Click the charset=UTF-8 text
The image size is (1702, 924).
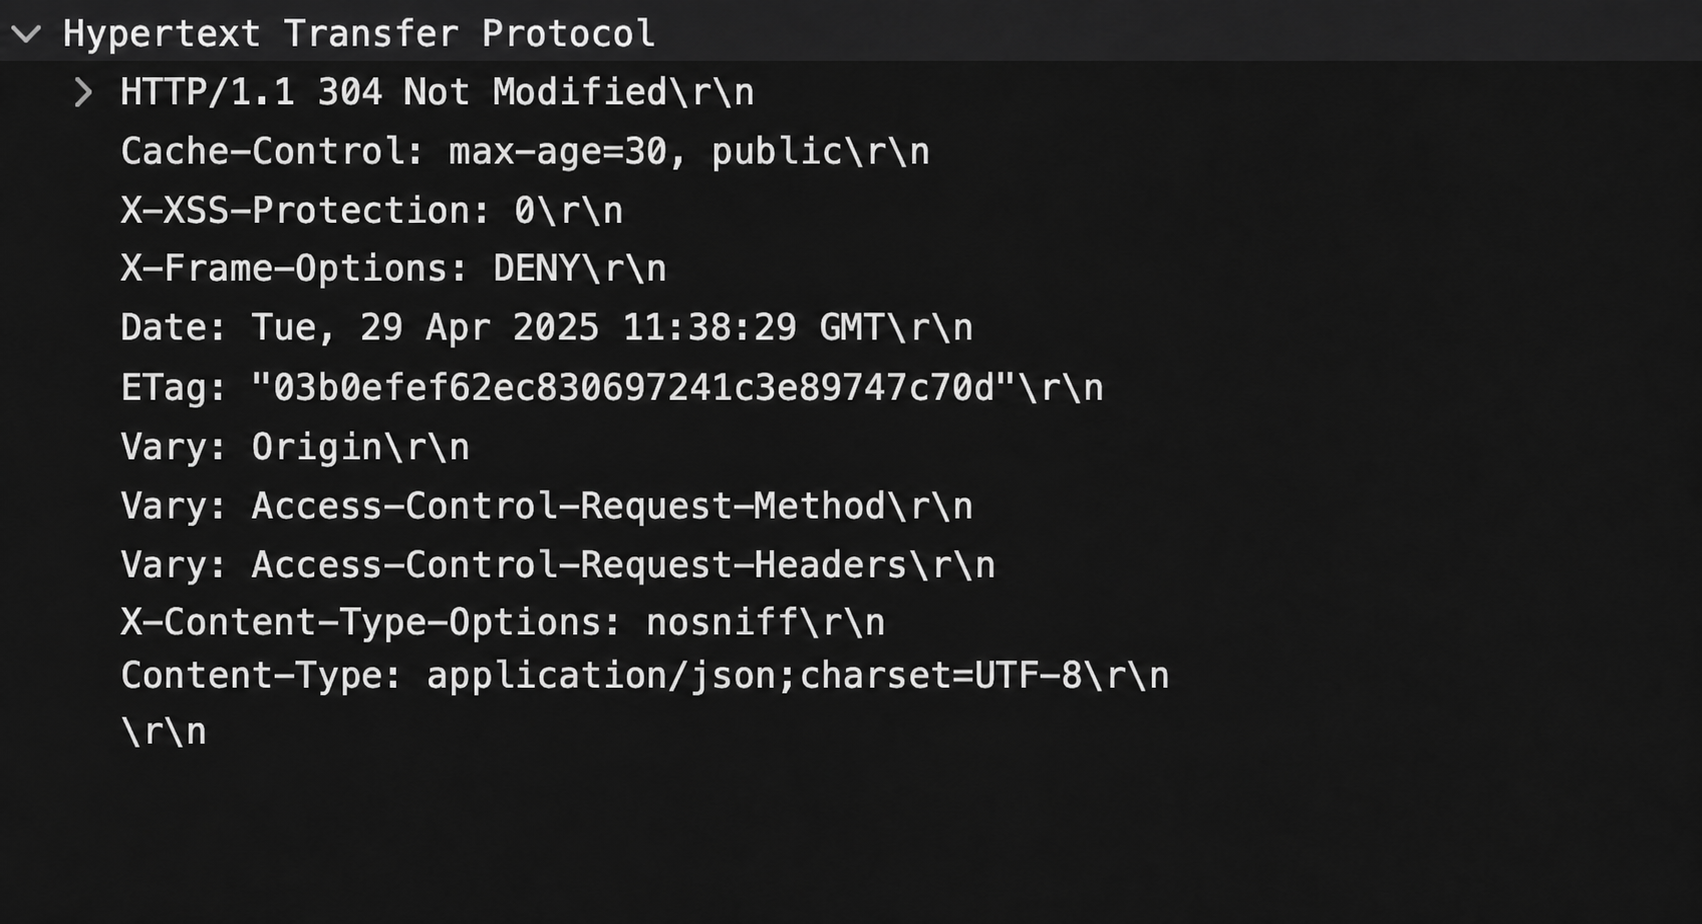[x=941, y=676]
